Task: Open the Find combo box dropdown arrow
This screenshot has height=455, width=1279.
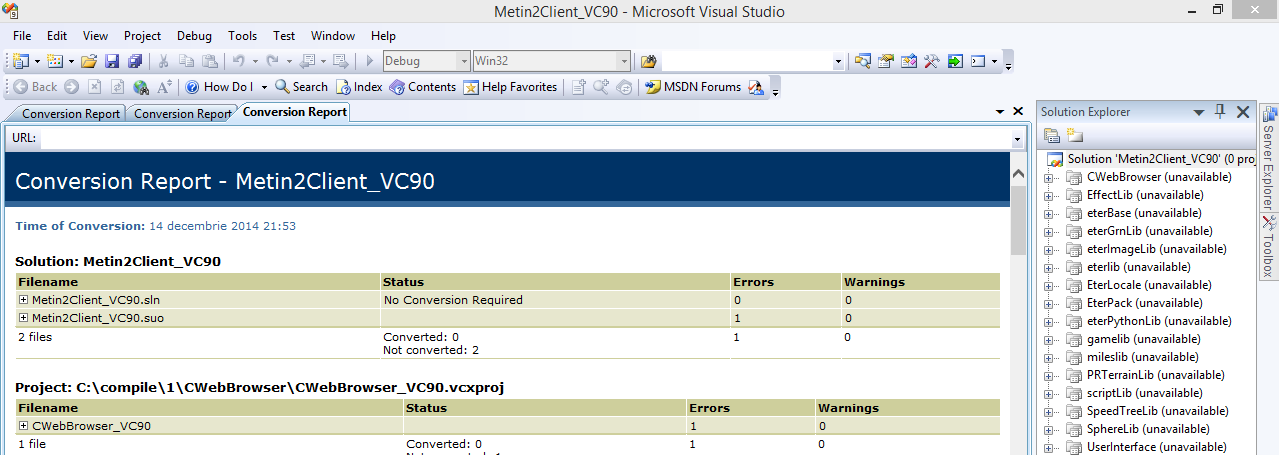Action: (x=838, y=61)
